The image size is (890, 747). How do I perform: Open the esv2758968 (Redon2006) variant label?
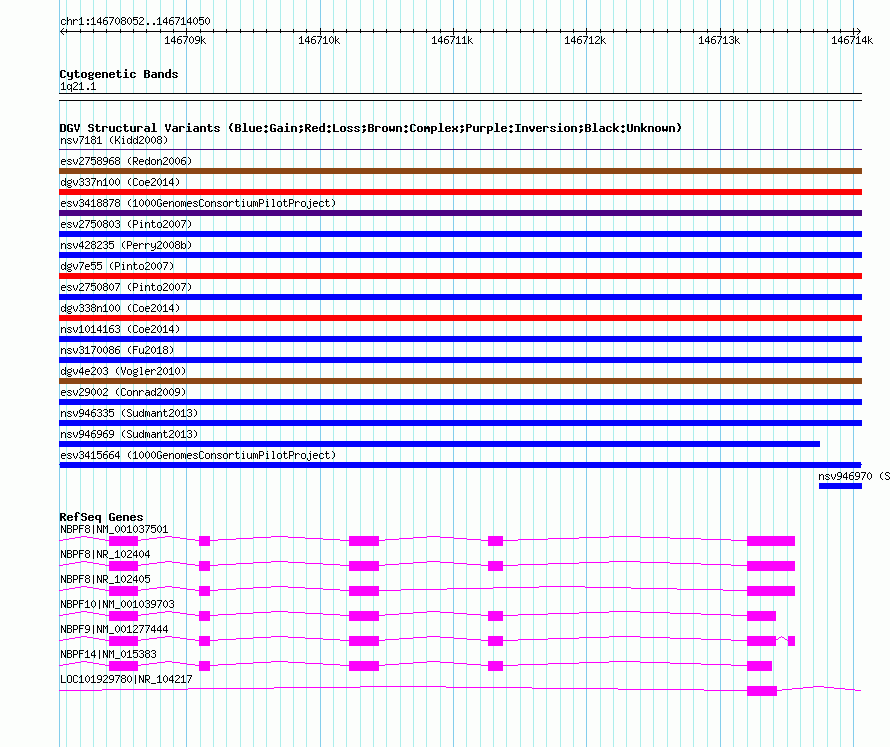click(126, 161)
